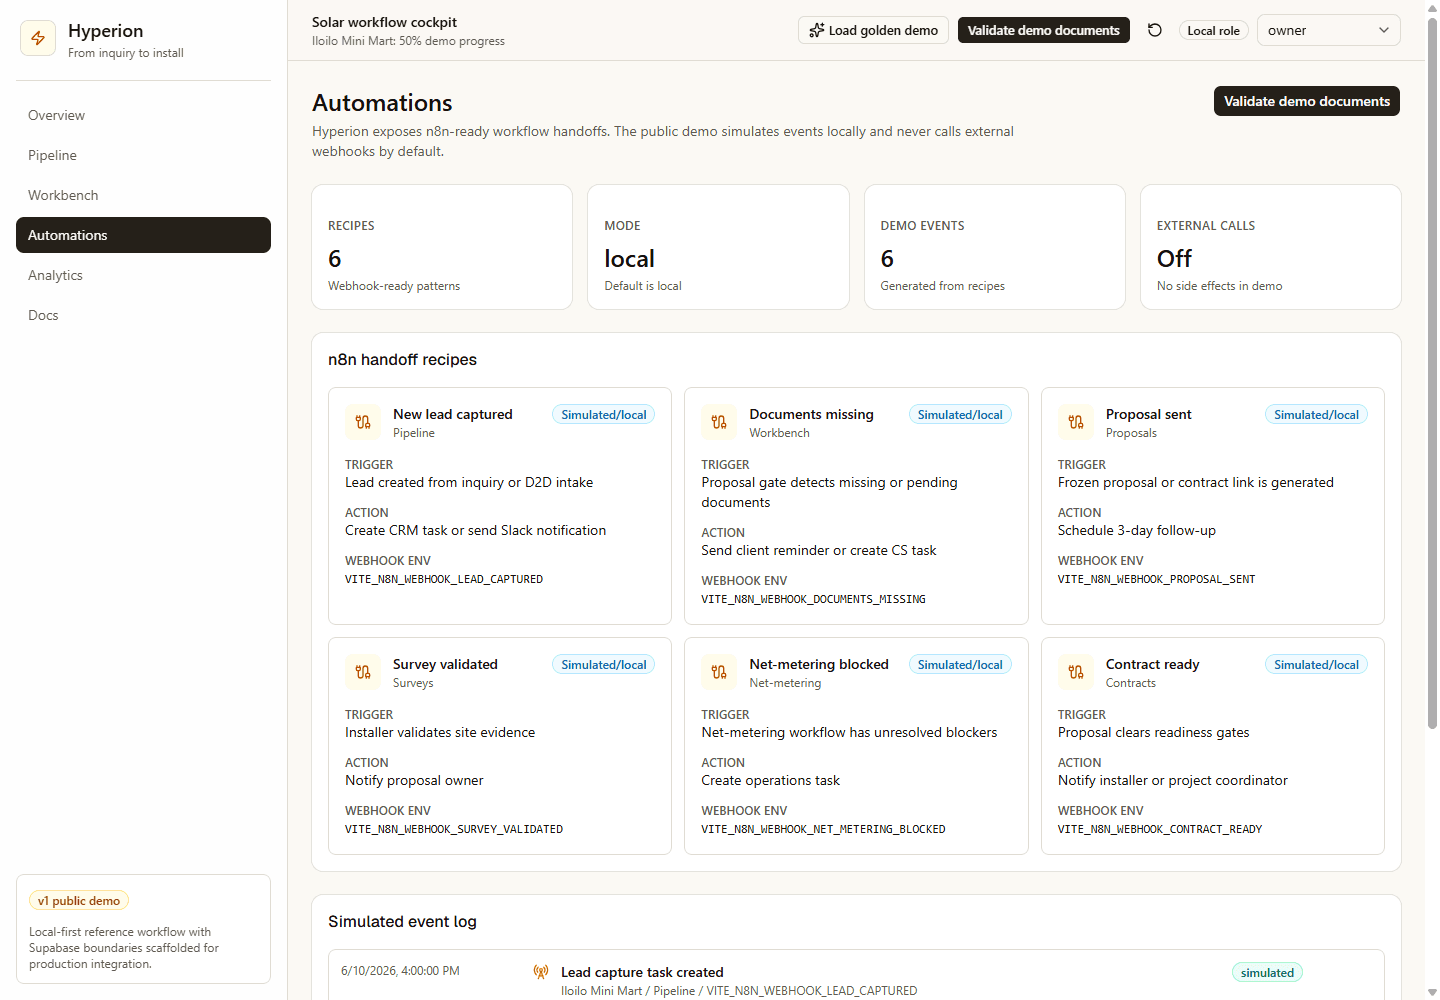Click the Simulated/local badge on Proposal sent
The height and width of the screenshot is (1000, 1440).
(x=1316, y=415)
